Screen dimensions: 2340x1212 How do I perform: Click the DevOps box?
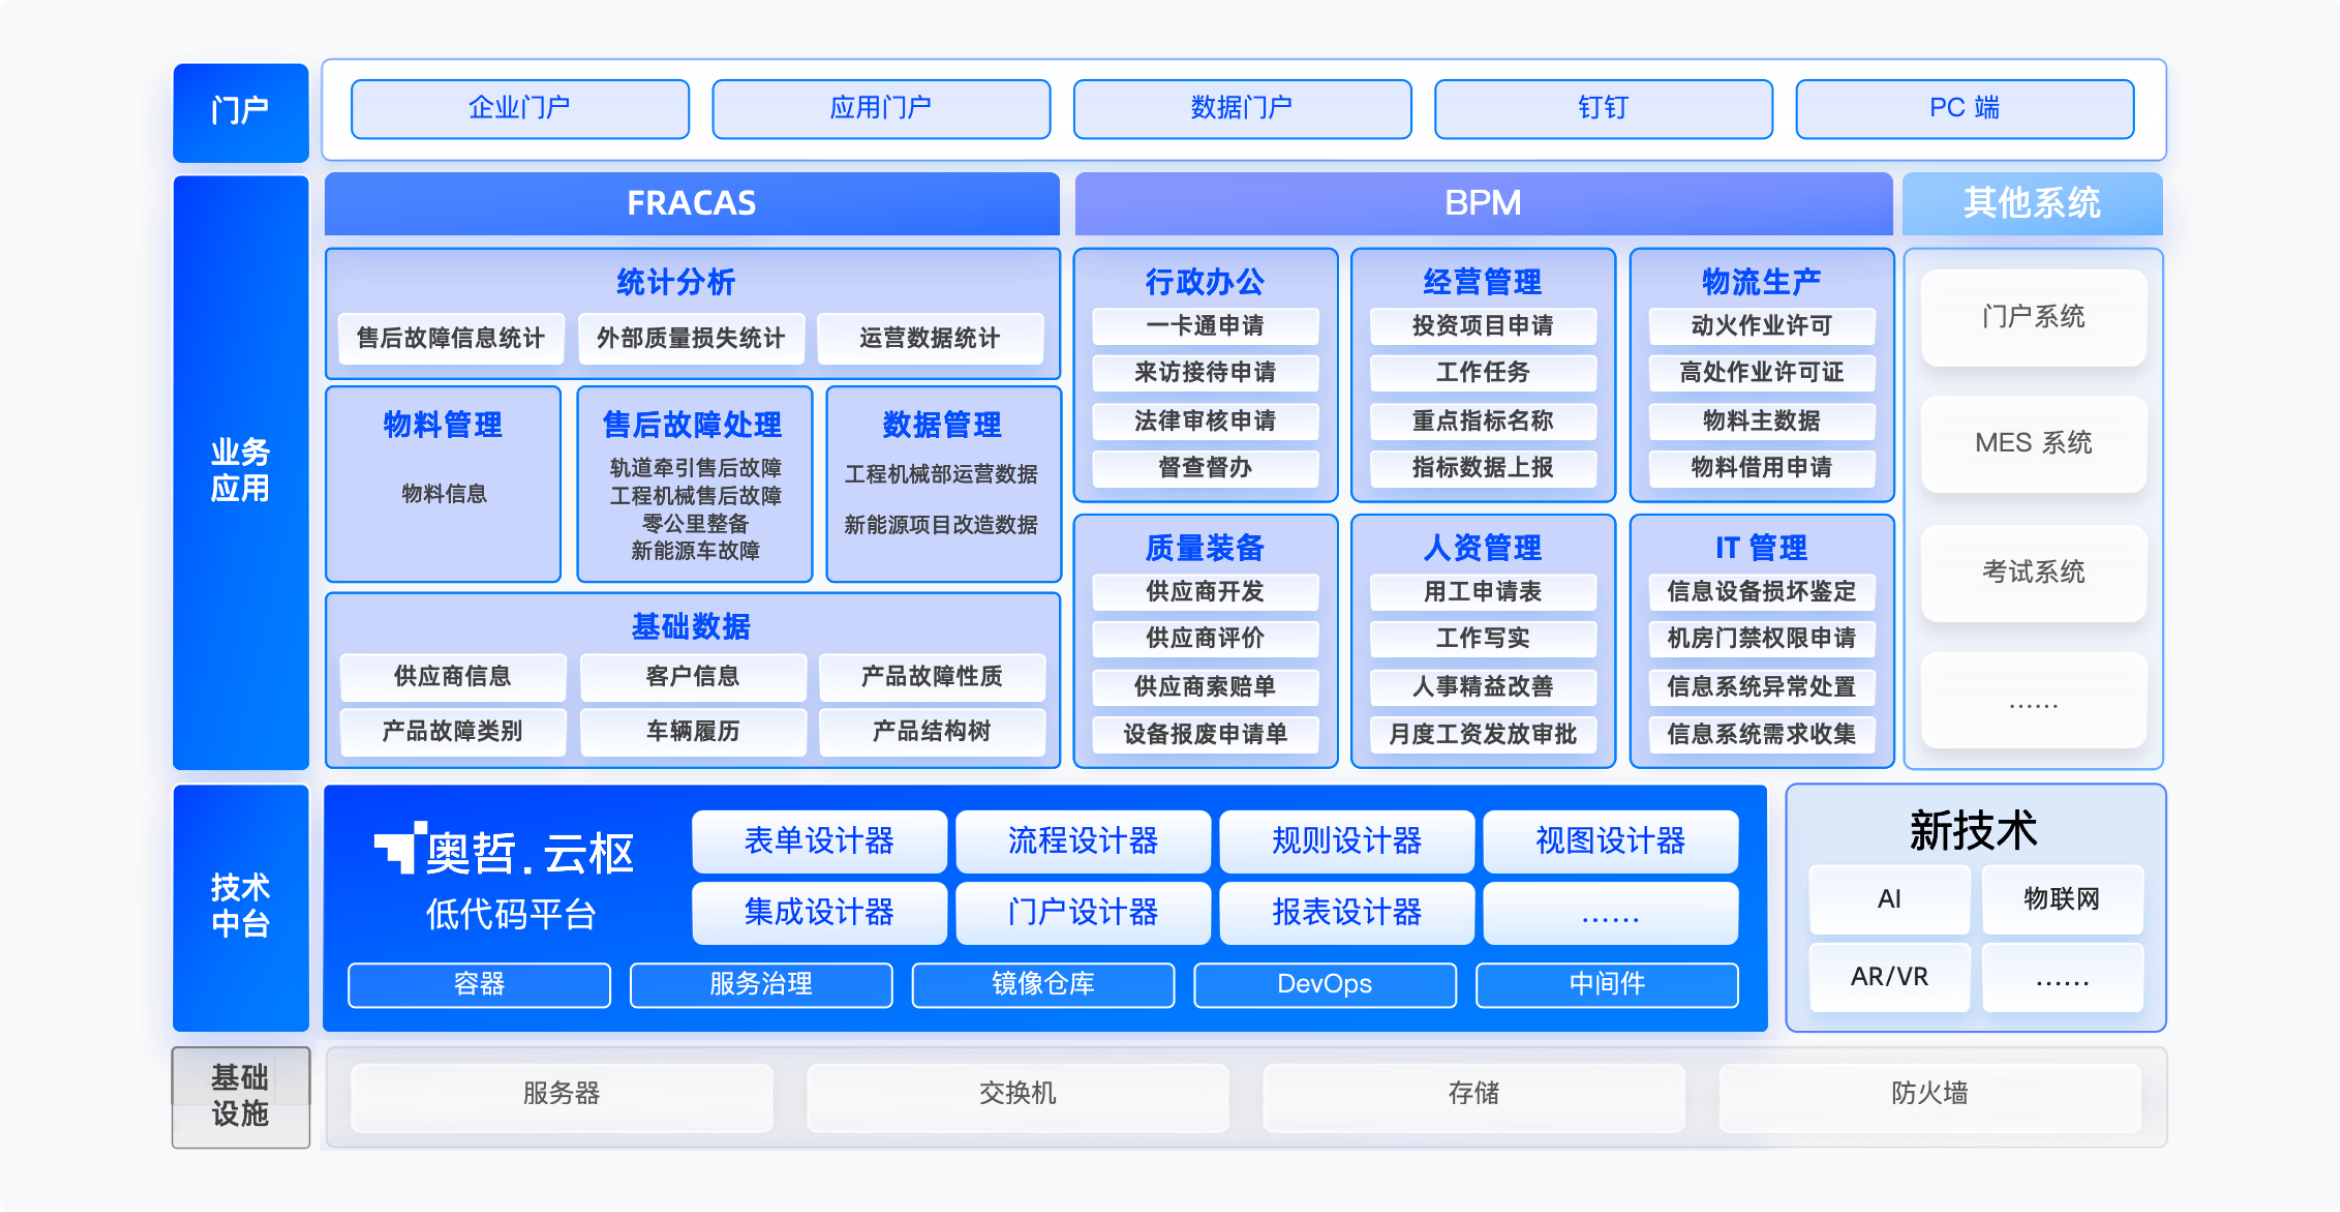click(1325, 985)
